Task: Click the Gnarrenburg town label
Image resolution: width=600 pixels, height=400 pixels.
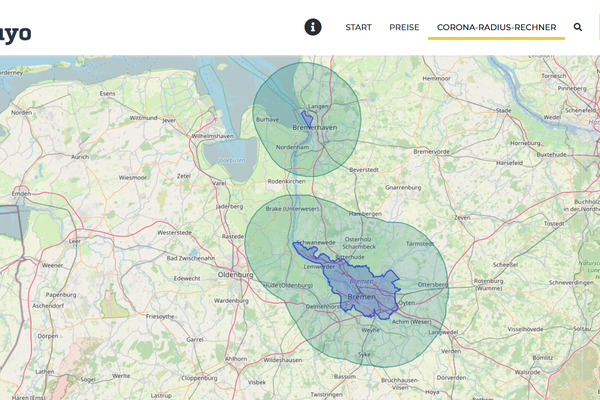Action: click(x=403, y=188)
